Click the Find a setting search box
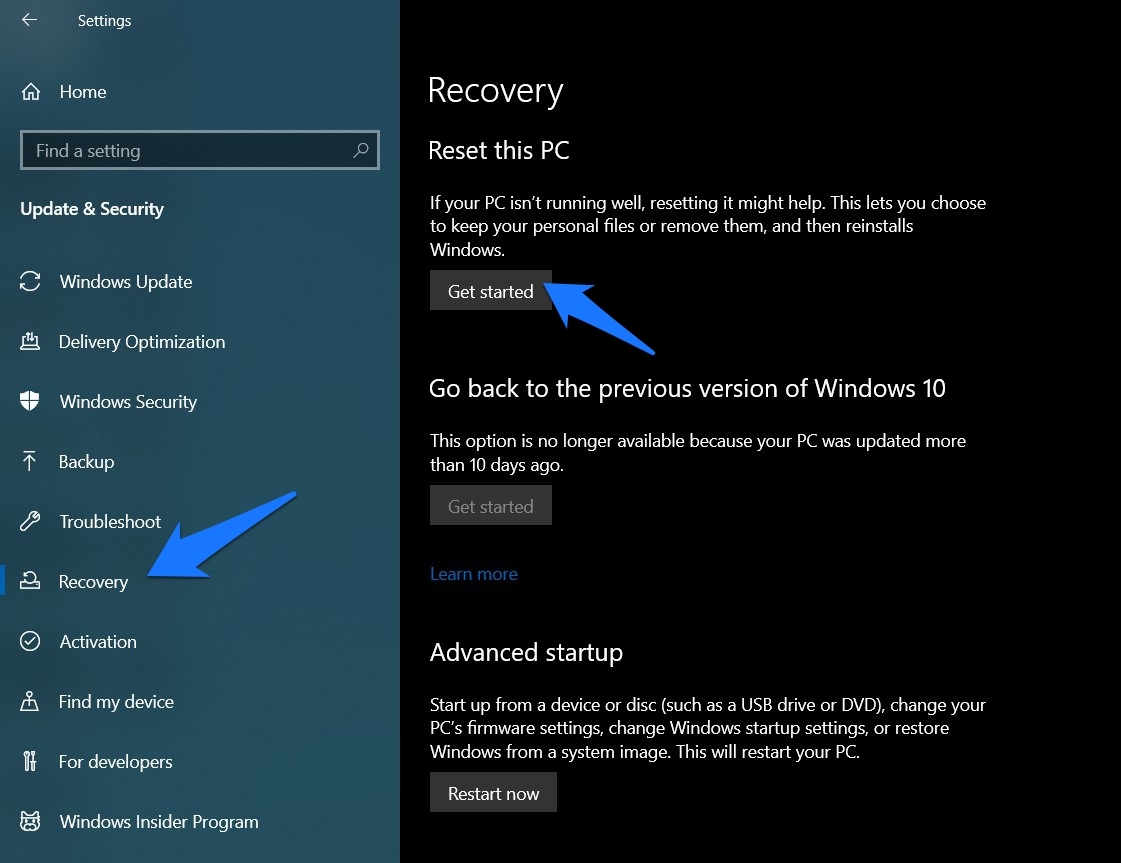The width and height of the screenshot is (1121, 863). pos(190,151)
